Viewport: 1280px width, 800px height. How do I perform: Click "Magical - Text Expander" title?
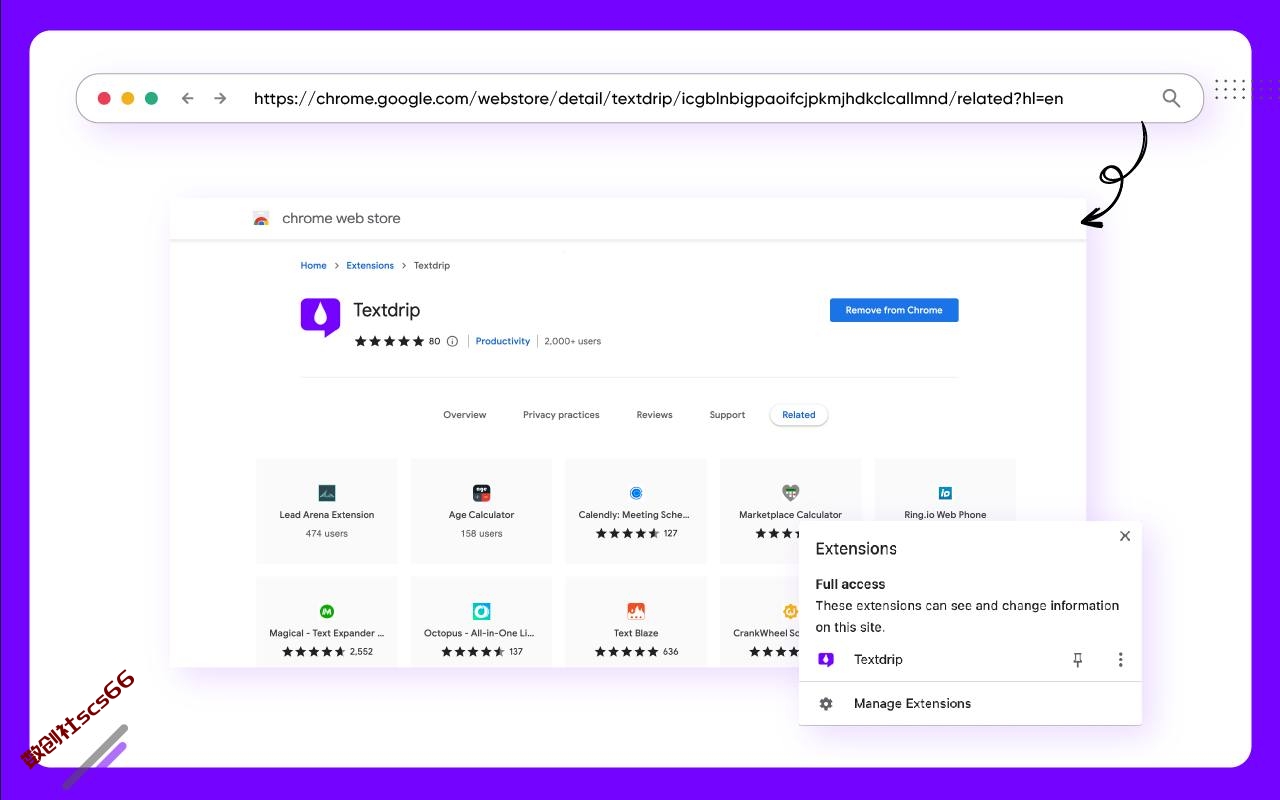(x=327, y=633)
